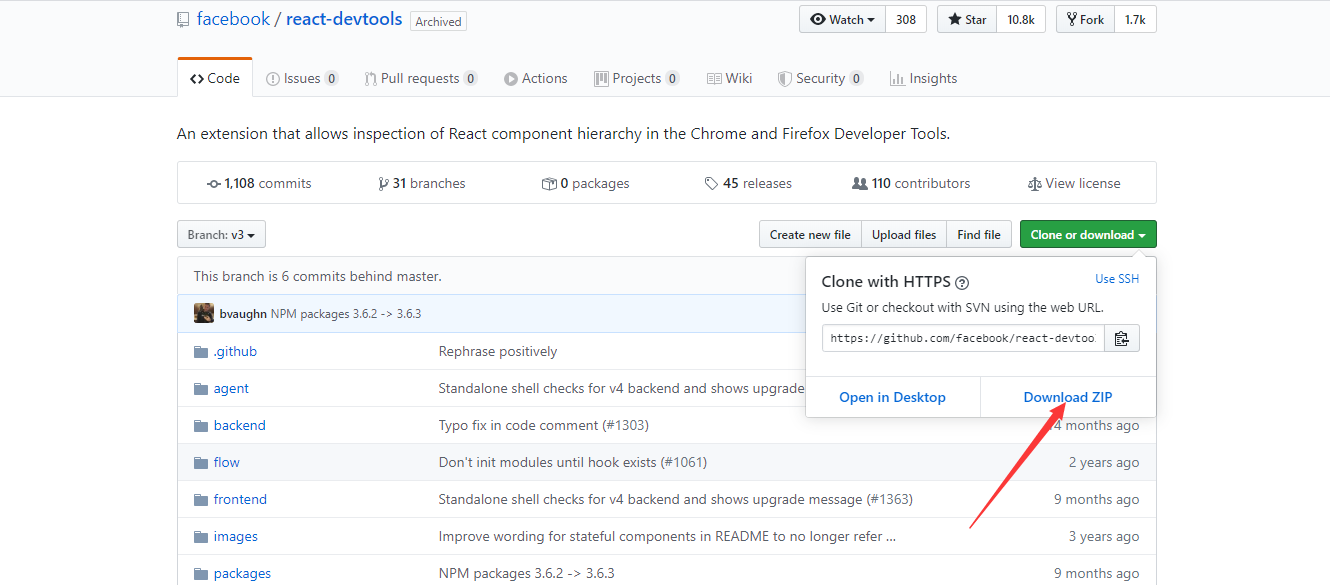The width and height of the screenshot is (1330, 585).
Task: Click the Pull requests icon
Action: [371, 79]
